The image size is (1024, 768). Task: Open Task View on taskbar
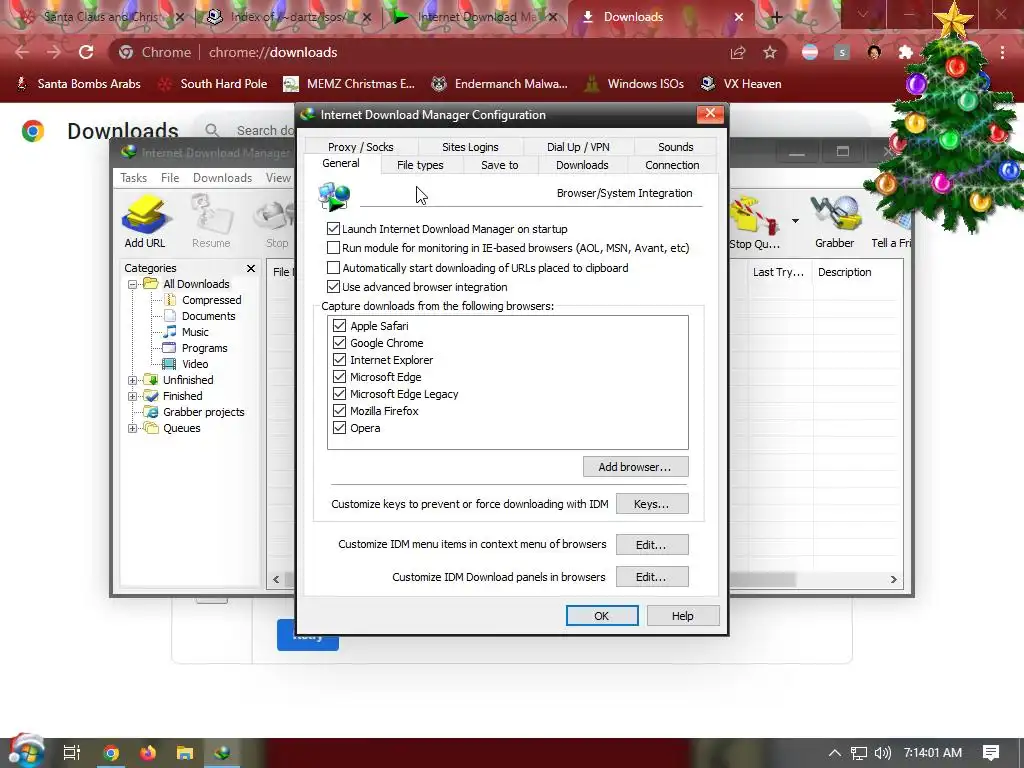tap(71, 753)
